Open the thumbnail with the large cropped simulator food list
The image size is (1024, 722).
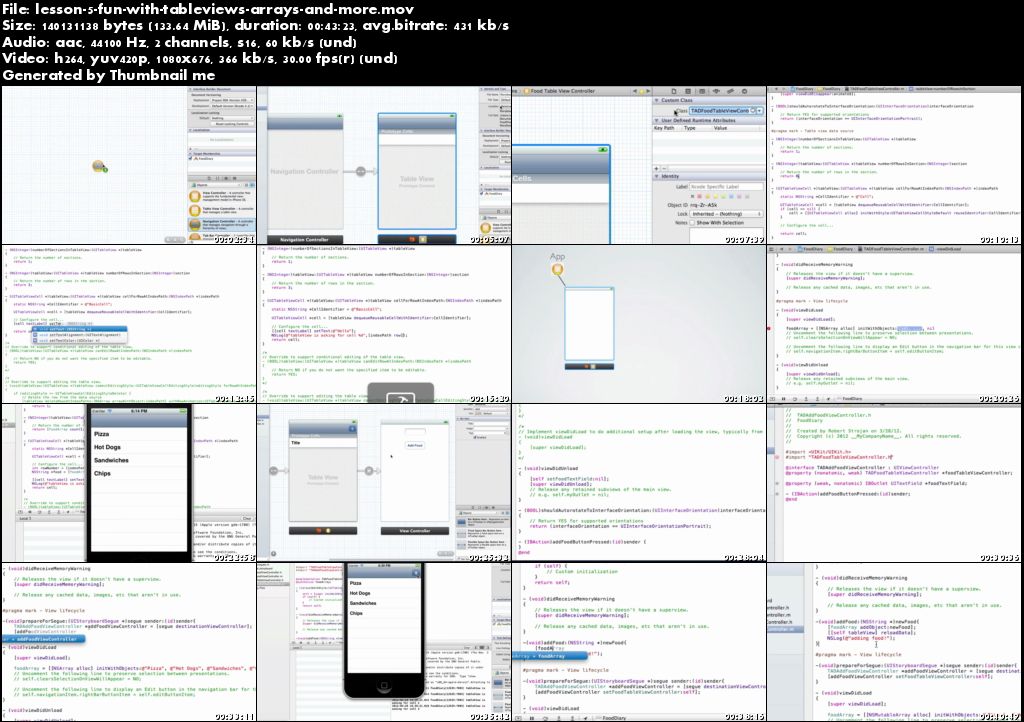[129, 483]
